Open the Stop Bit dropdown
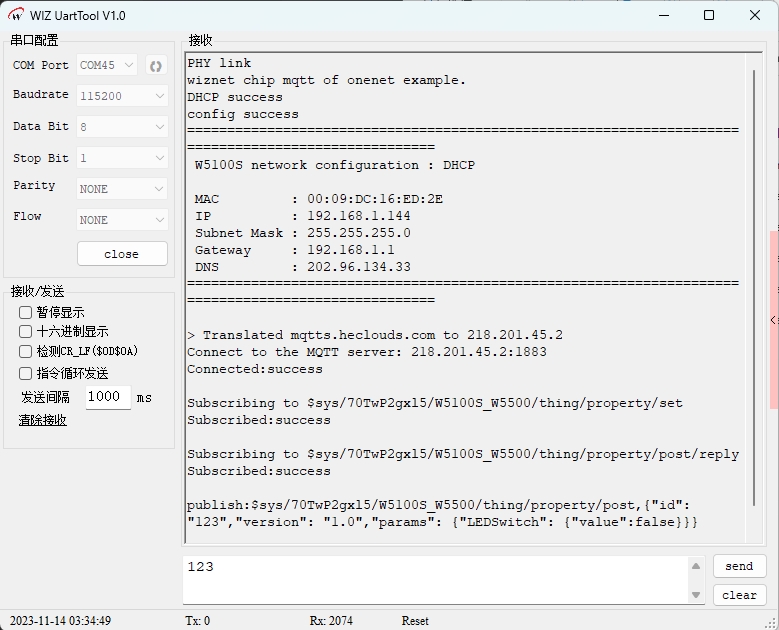Image resolution: width=779 pixels, height=630 pixels. (122, 158)
